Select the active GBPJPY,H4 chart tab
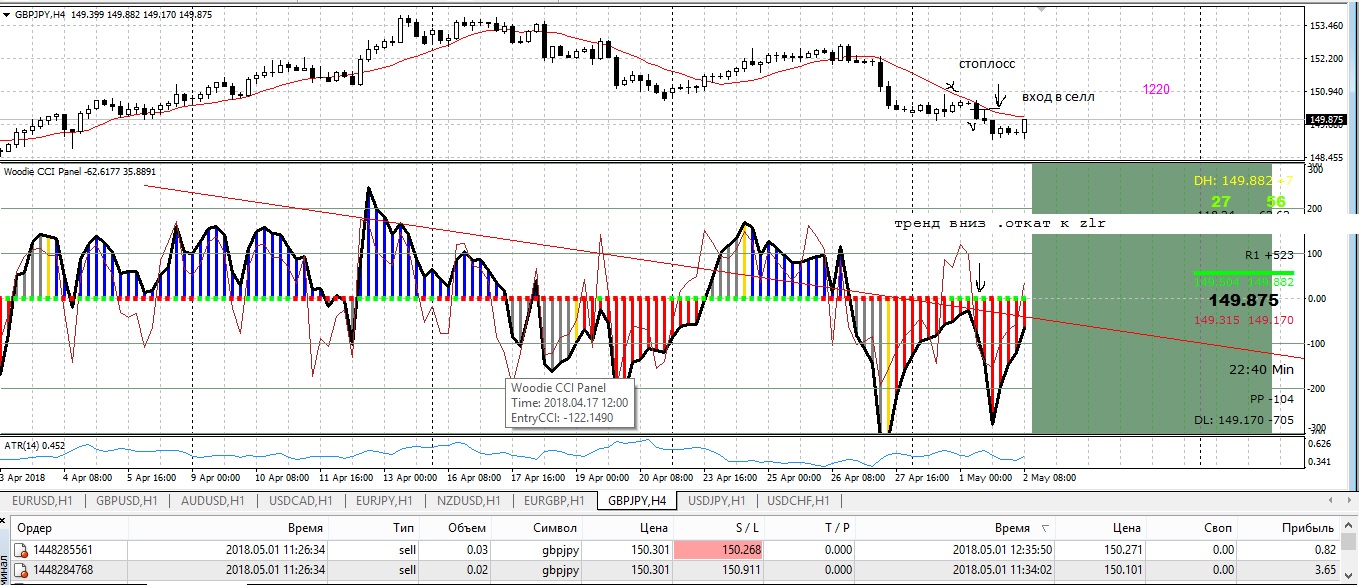The image size is (1359, 585). coord(635,500)
